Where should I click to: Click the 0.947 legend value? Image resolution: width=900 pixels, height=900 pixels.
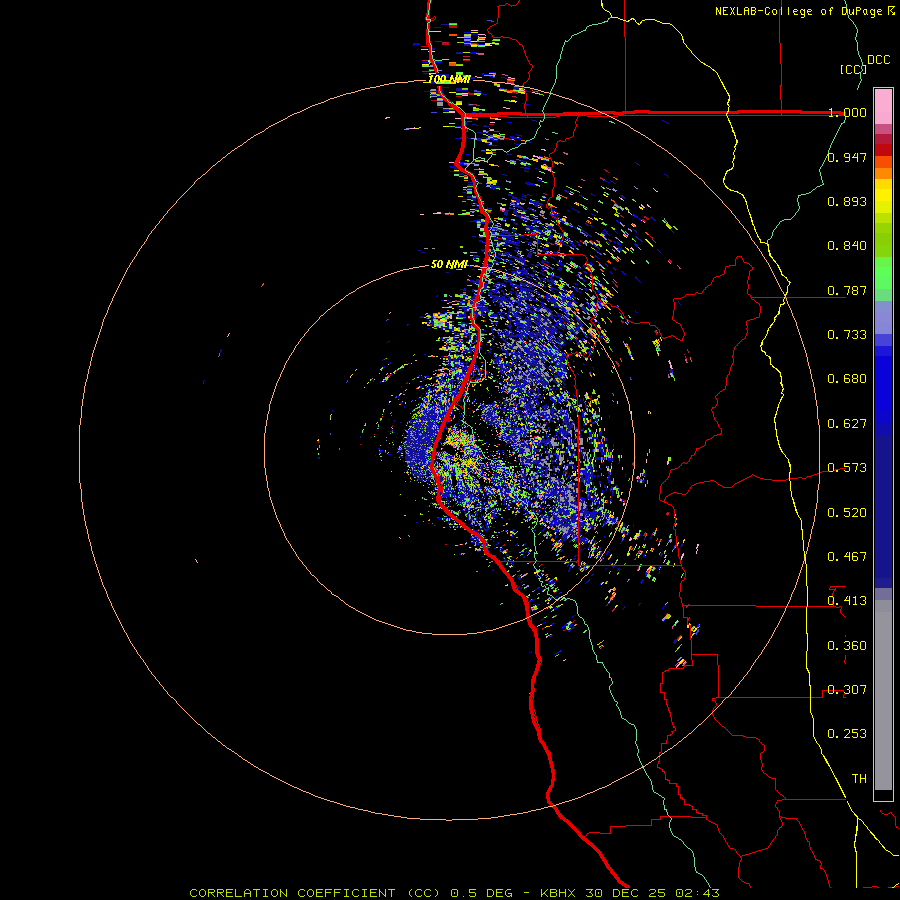[847, 157]
